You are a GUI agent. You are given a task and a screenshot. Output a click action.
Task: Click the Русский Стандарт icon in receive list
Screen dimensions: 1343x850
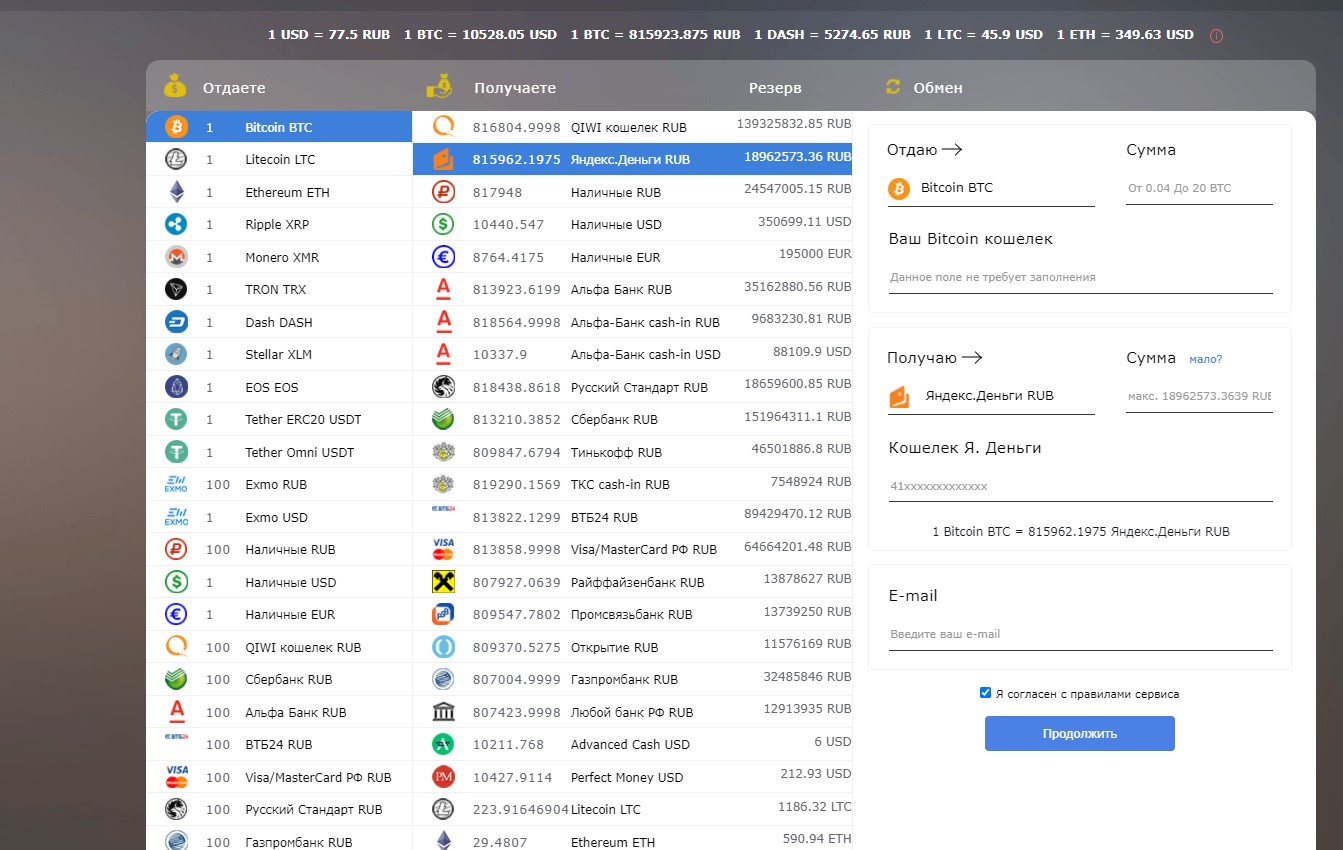tap(444, 387)
